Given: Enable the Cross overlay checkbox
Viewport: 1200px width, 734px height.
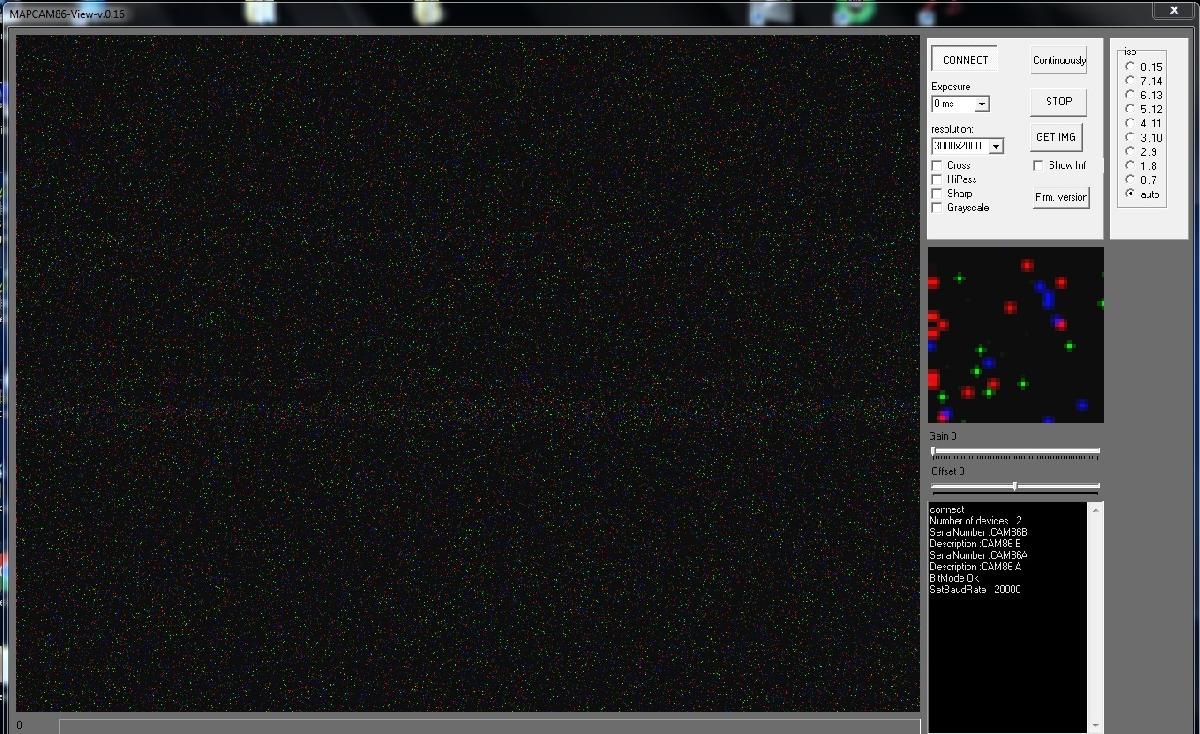Looking at the screenshot, I should coord(936,165).
